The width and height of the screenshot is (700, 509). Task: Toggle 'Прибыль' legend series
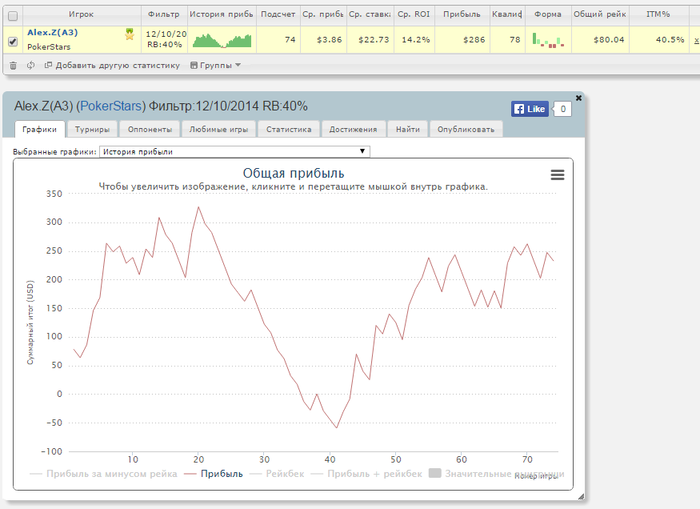214,474
